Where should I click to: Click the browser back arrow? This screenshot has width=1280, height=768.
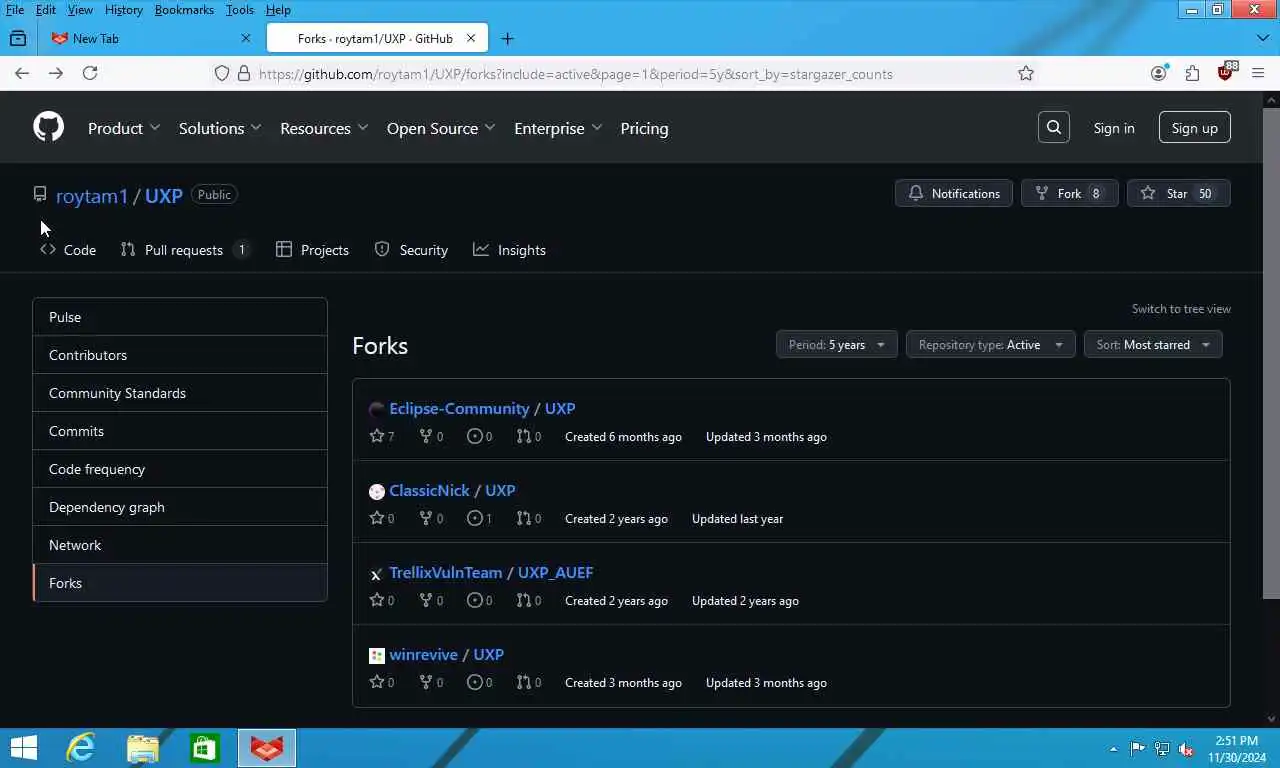tap(22, 73)
